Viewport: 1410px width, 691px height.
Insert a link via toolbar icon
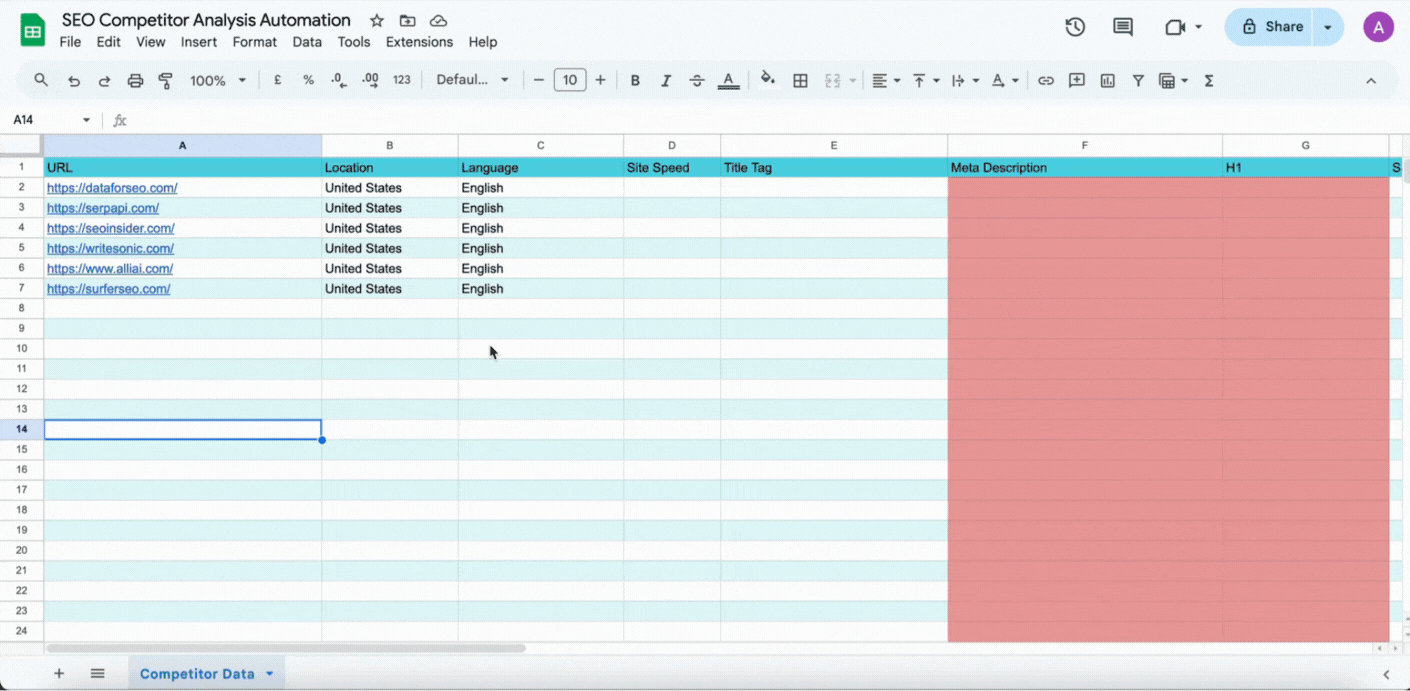(1046, 80)
